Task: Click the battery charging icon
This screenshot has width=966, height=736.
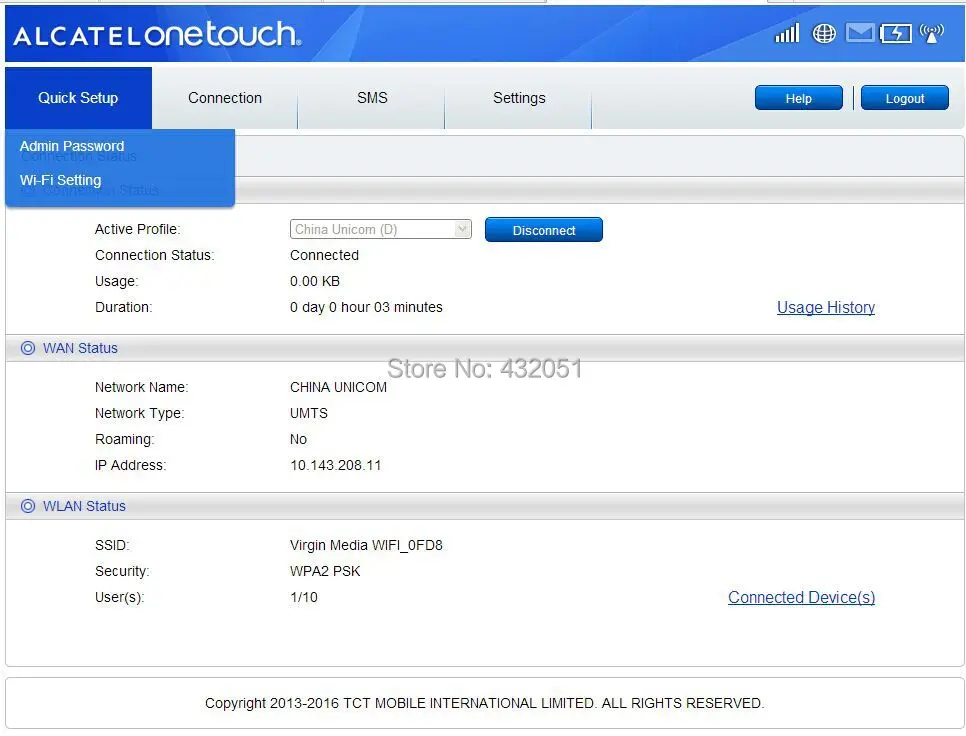Action: pyautogui.click(x=895, y=33)
